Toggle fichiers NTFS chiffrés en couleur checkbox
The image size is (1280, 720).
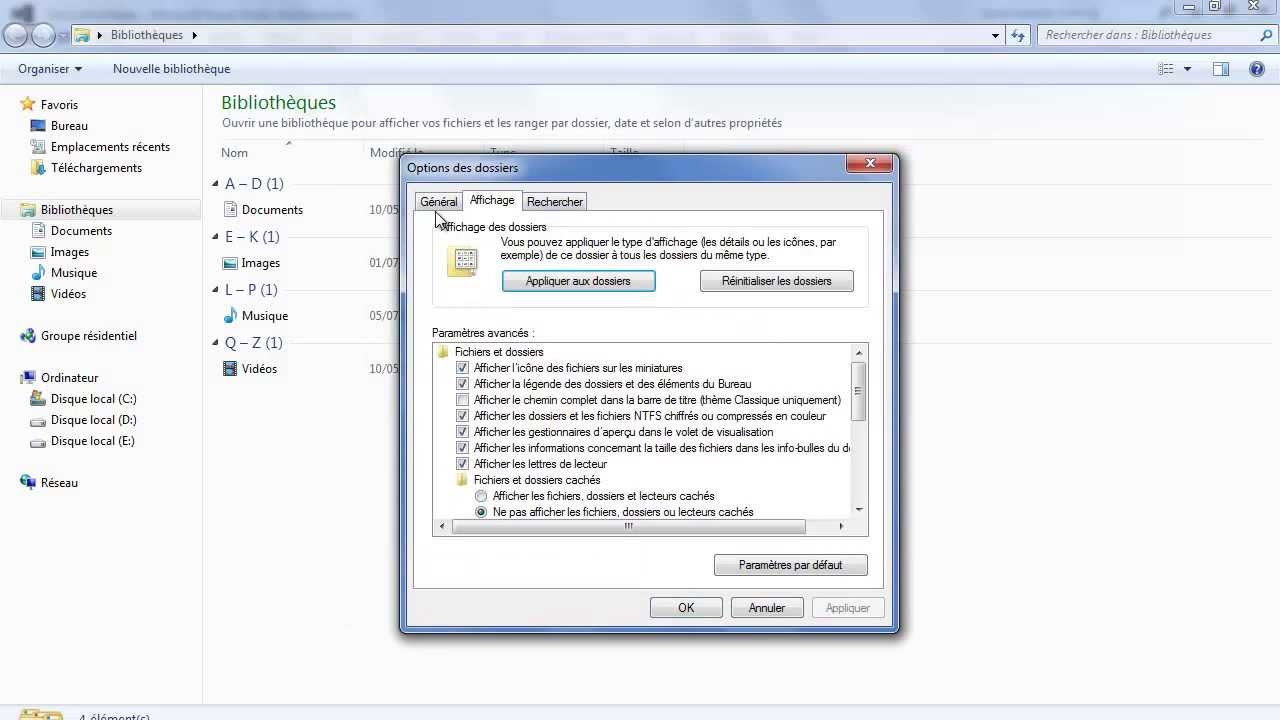462,416
